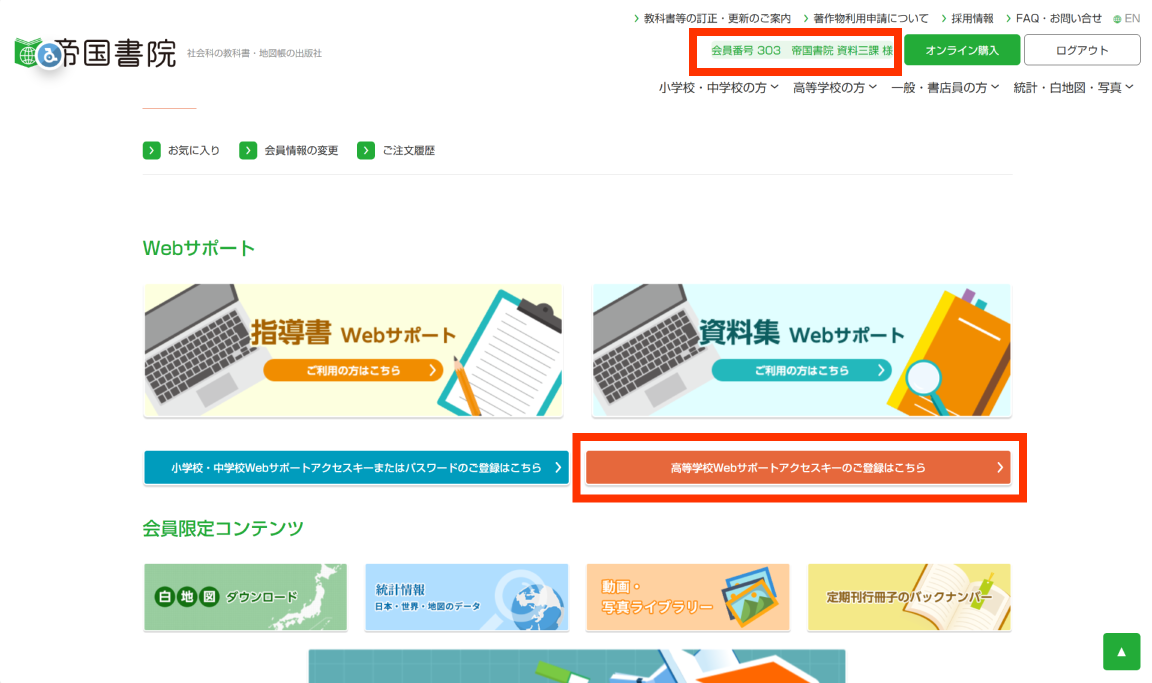The width and height of the screenshot is (1152, 683).
Task: Click the green arrow icon beside お気に入り
Action: click(151, 151)
